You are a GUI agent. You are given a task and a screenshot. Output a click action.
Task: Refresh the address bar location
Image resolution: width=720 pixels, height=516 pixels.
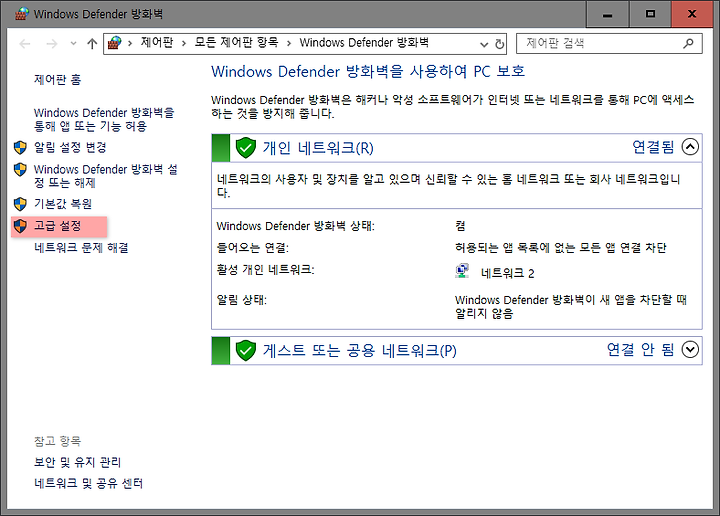(500, 44)
